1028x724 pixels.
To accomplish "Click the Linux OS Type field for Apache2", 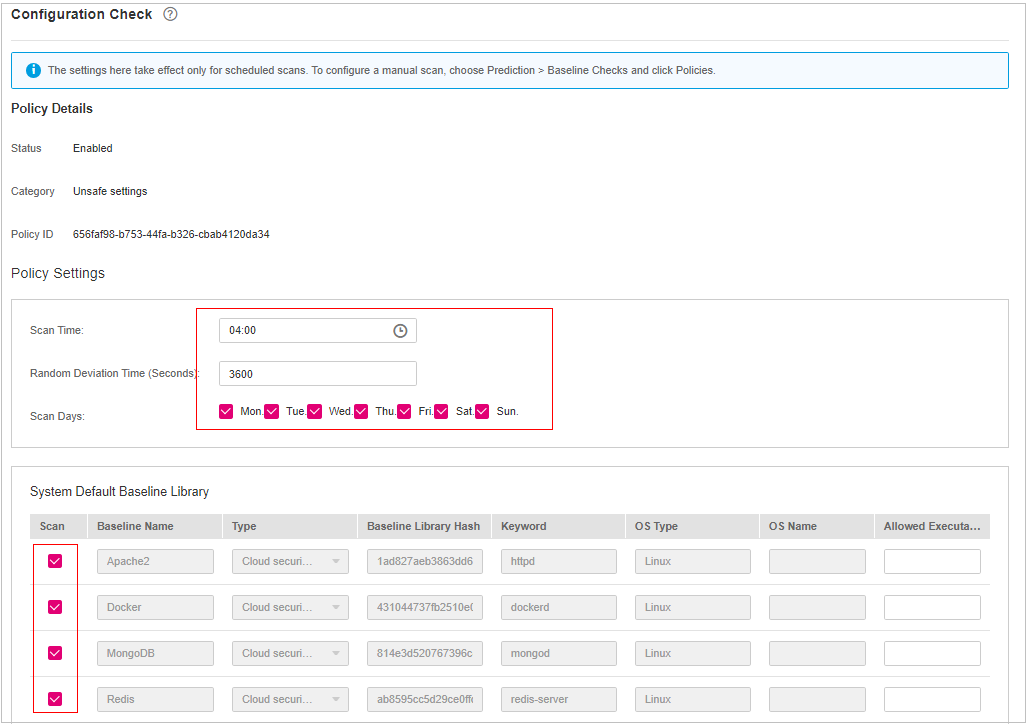I will (693, 561).
